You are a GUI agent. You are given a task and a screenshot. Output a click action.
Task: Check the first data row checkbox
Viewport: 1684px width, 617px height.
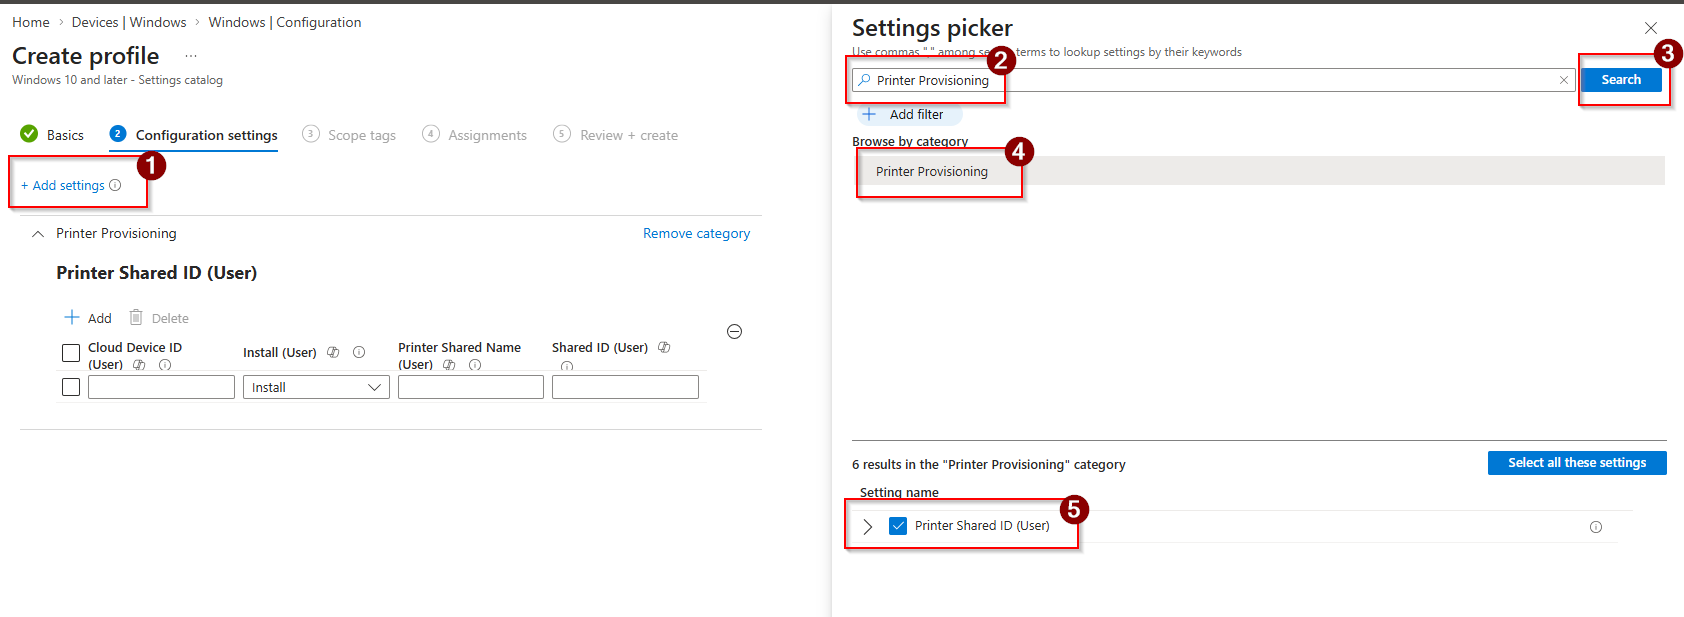[x=71, y=387]
